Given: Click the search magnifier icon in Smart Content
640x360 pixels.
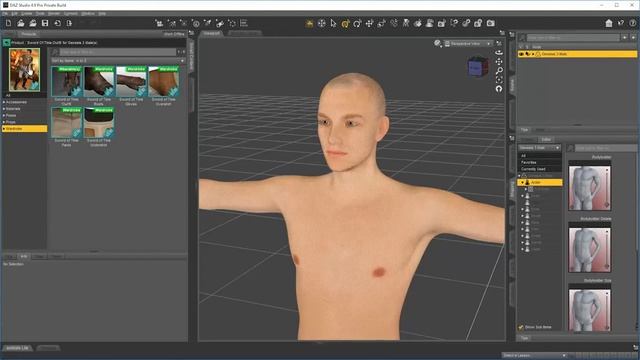Looking at the screenshot, I should click(x=55, y=52).
